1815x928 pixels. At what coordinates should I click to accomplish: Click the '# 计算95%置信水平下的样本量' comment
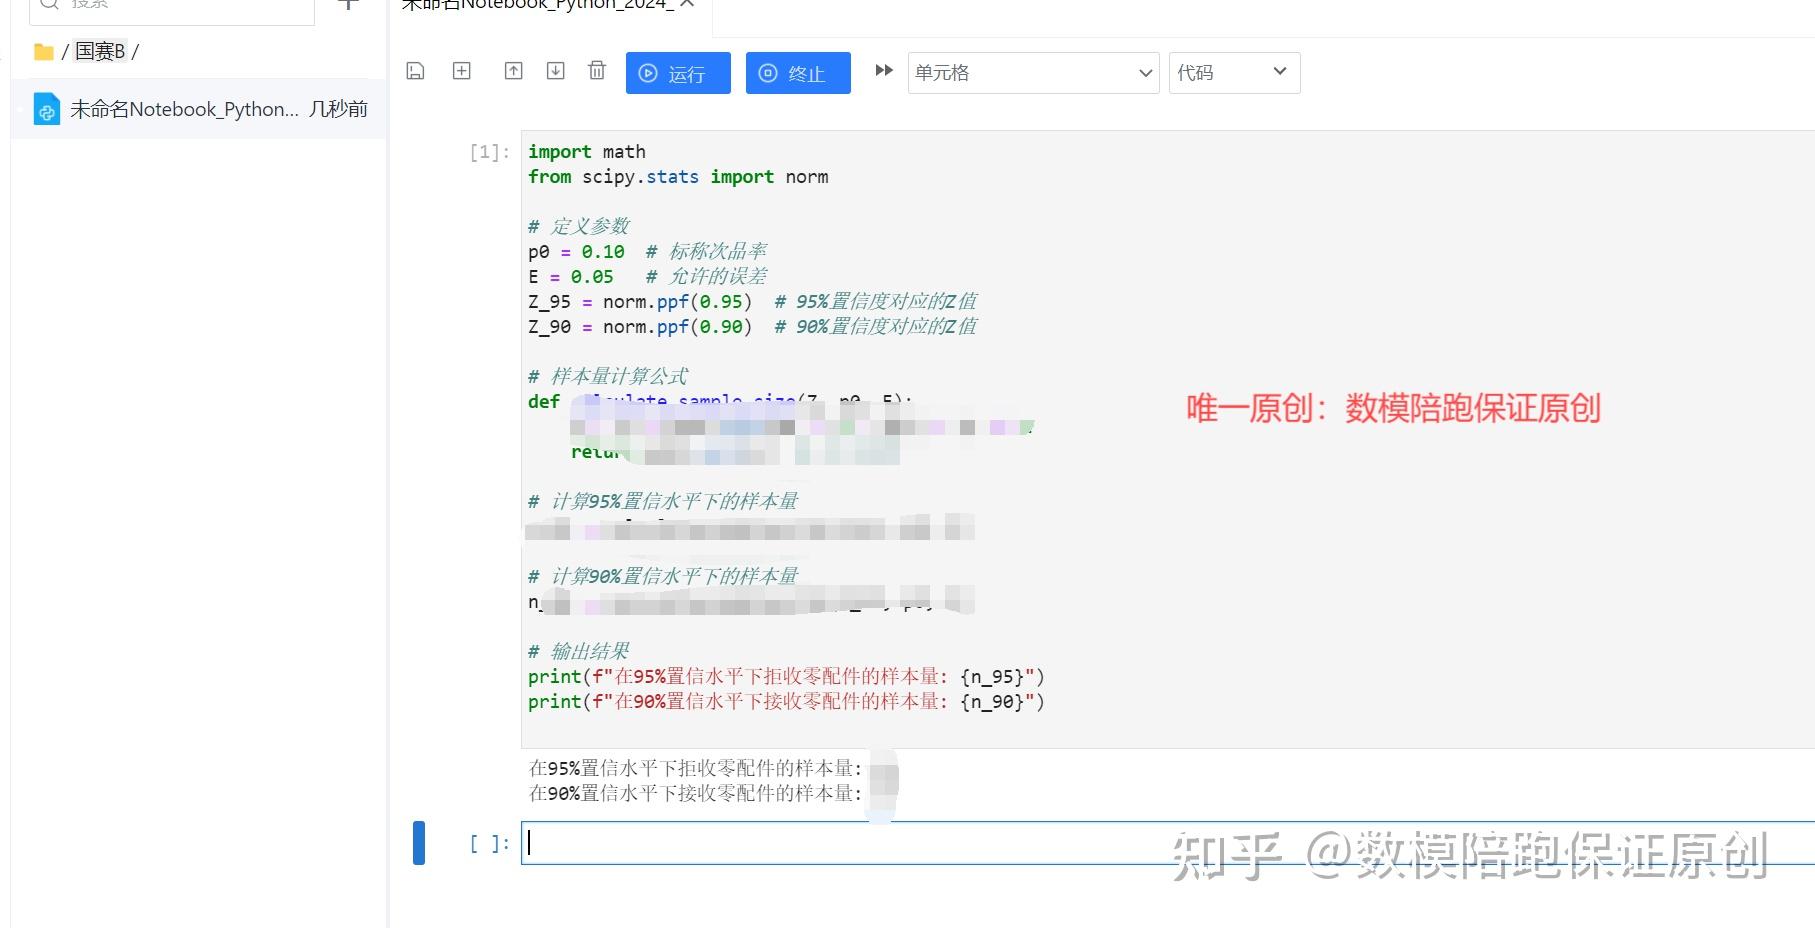(x=663, y=502)
